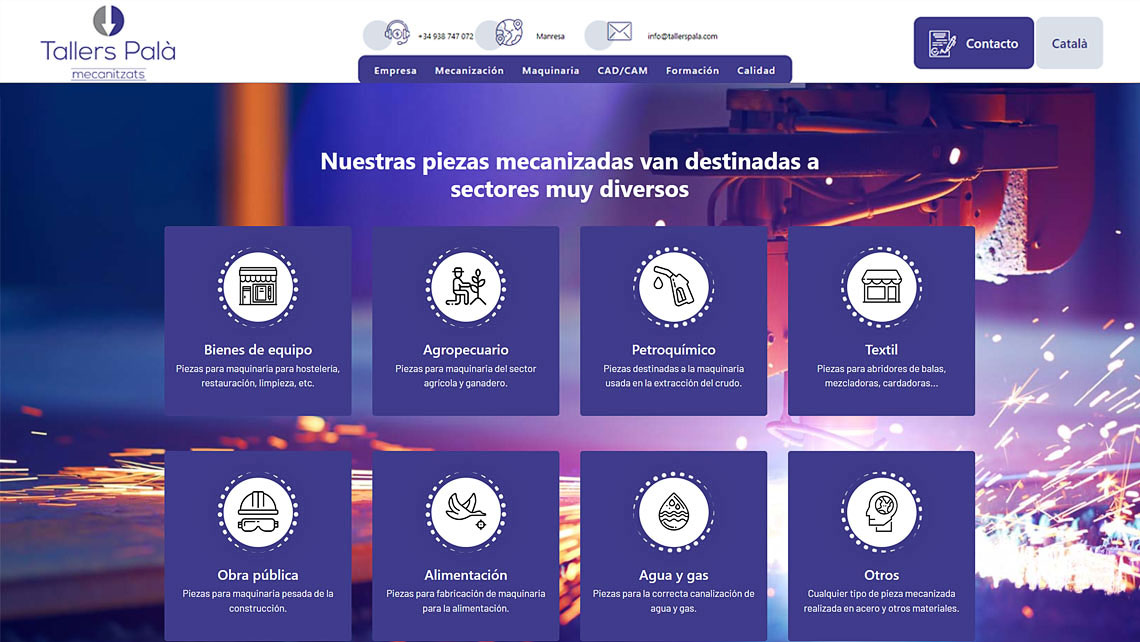
Task: Click the Tallers Palà logo
Action: click(108, 43)
